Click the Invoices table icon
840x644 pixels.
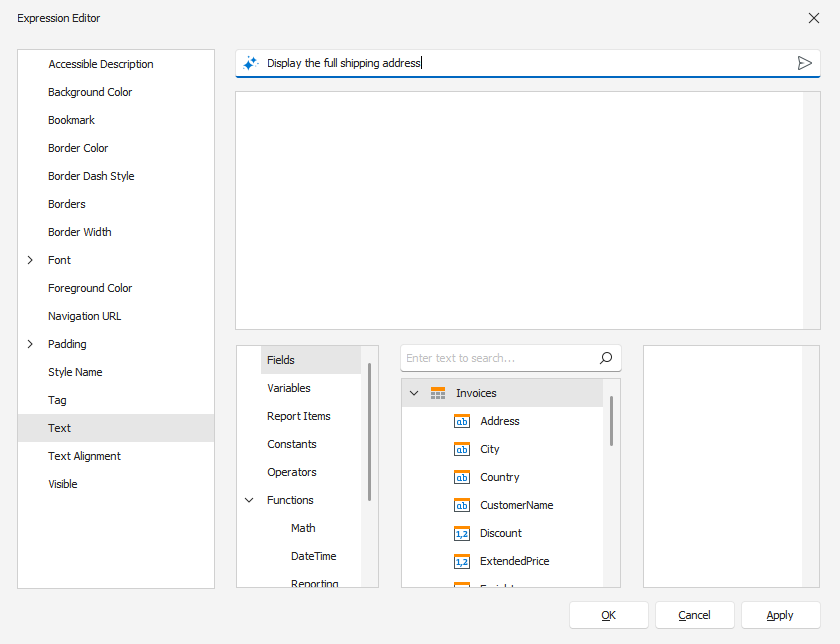[x=437, y=393]
